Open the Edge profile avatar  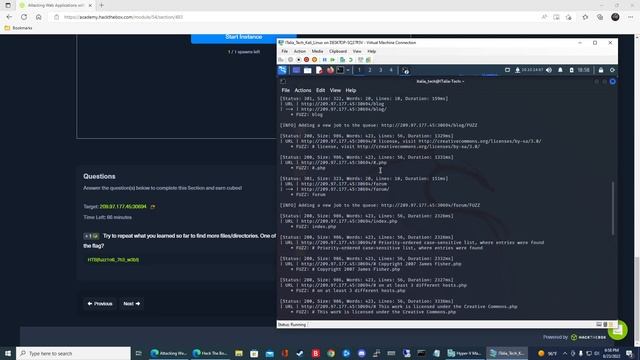tap(615, 17)
